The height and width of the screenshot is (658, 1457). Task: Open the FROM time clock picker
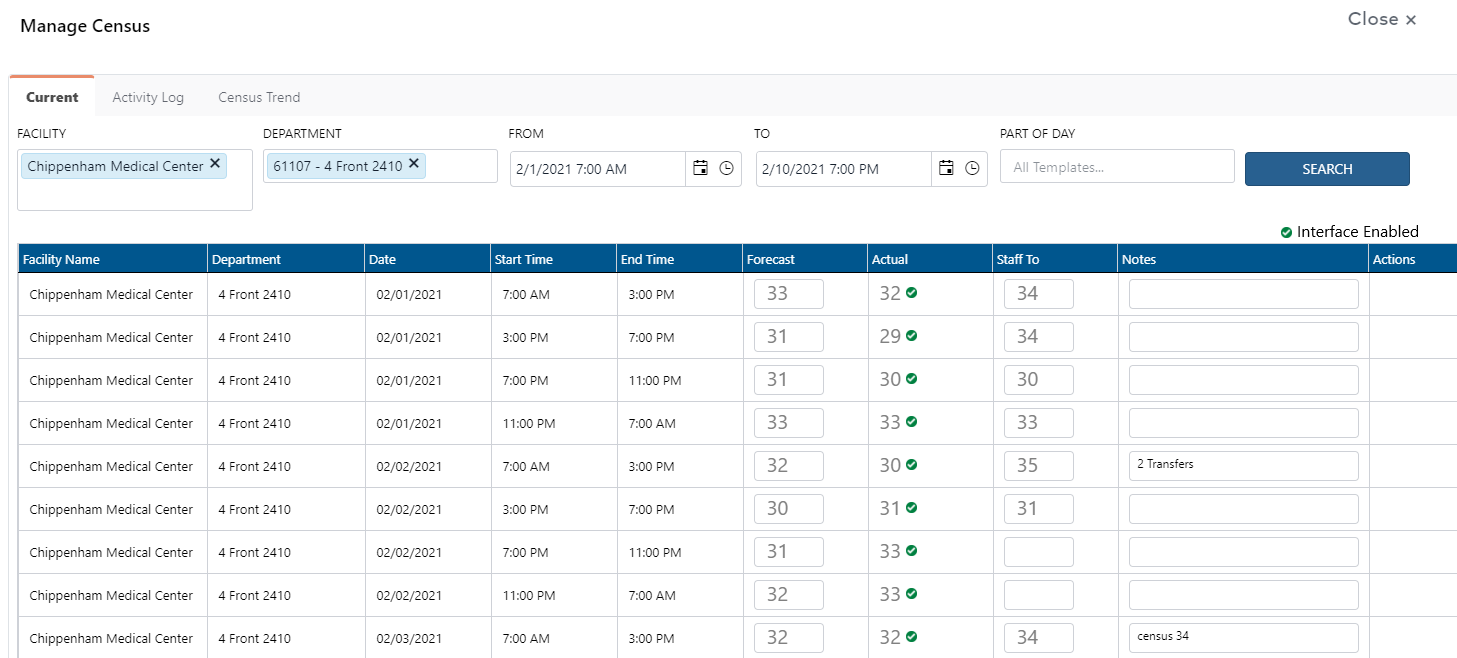point(726,168)
